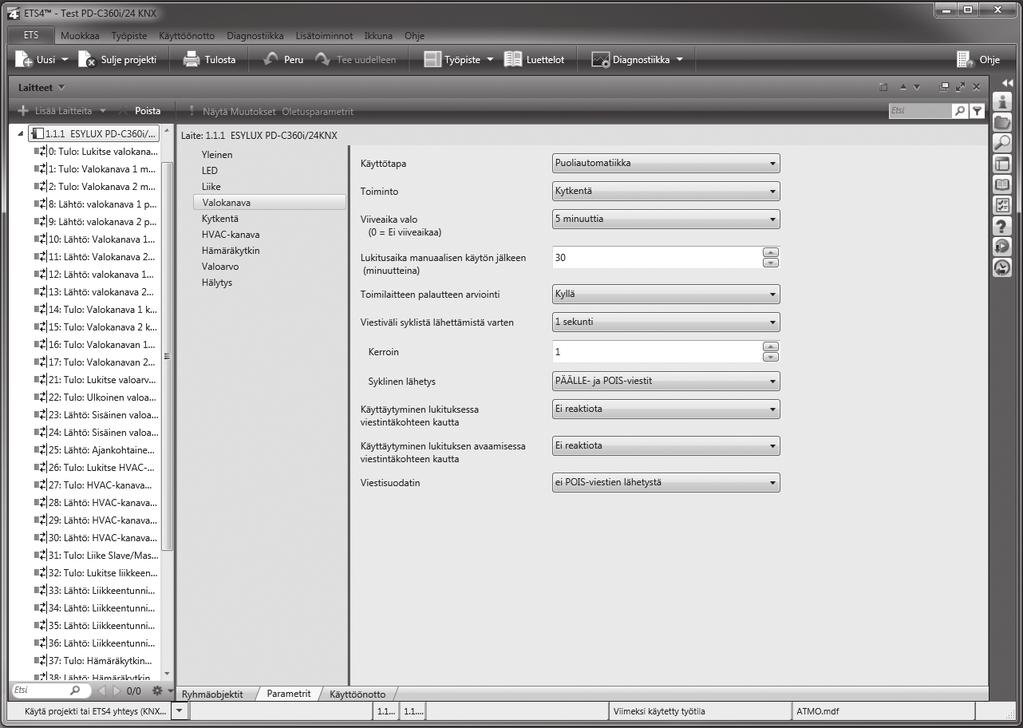
Task: Select the LED parameter page
Action: 209,170
